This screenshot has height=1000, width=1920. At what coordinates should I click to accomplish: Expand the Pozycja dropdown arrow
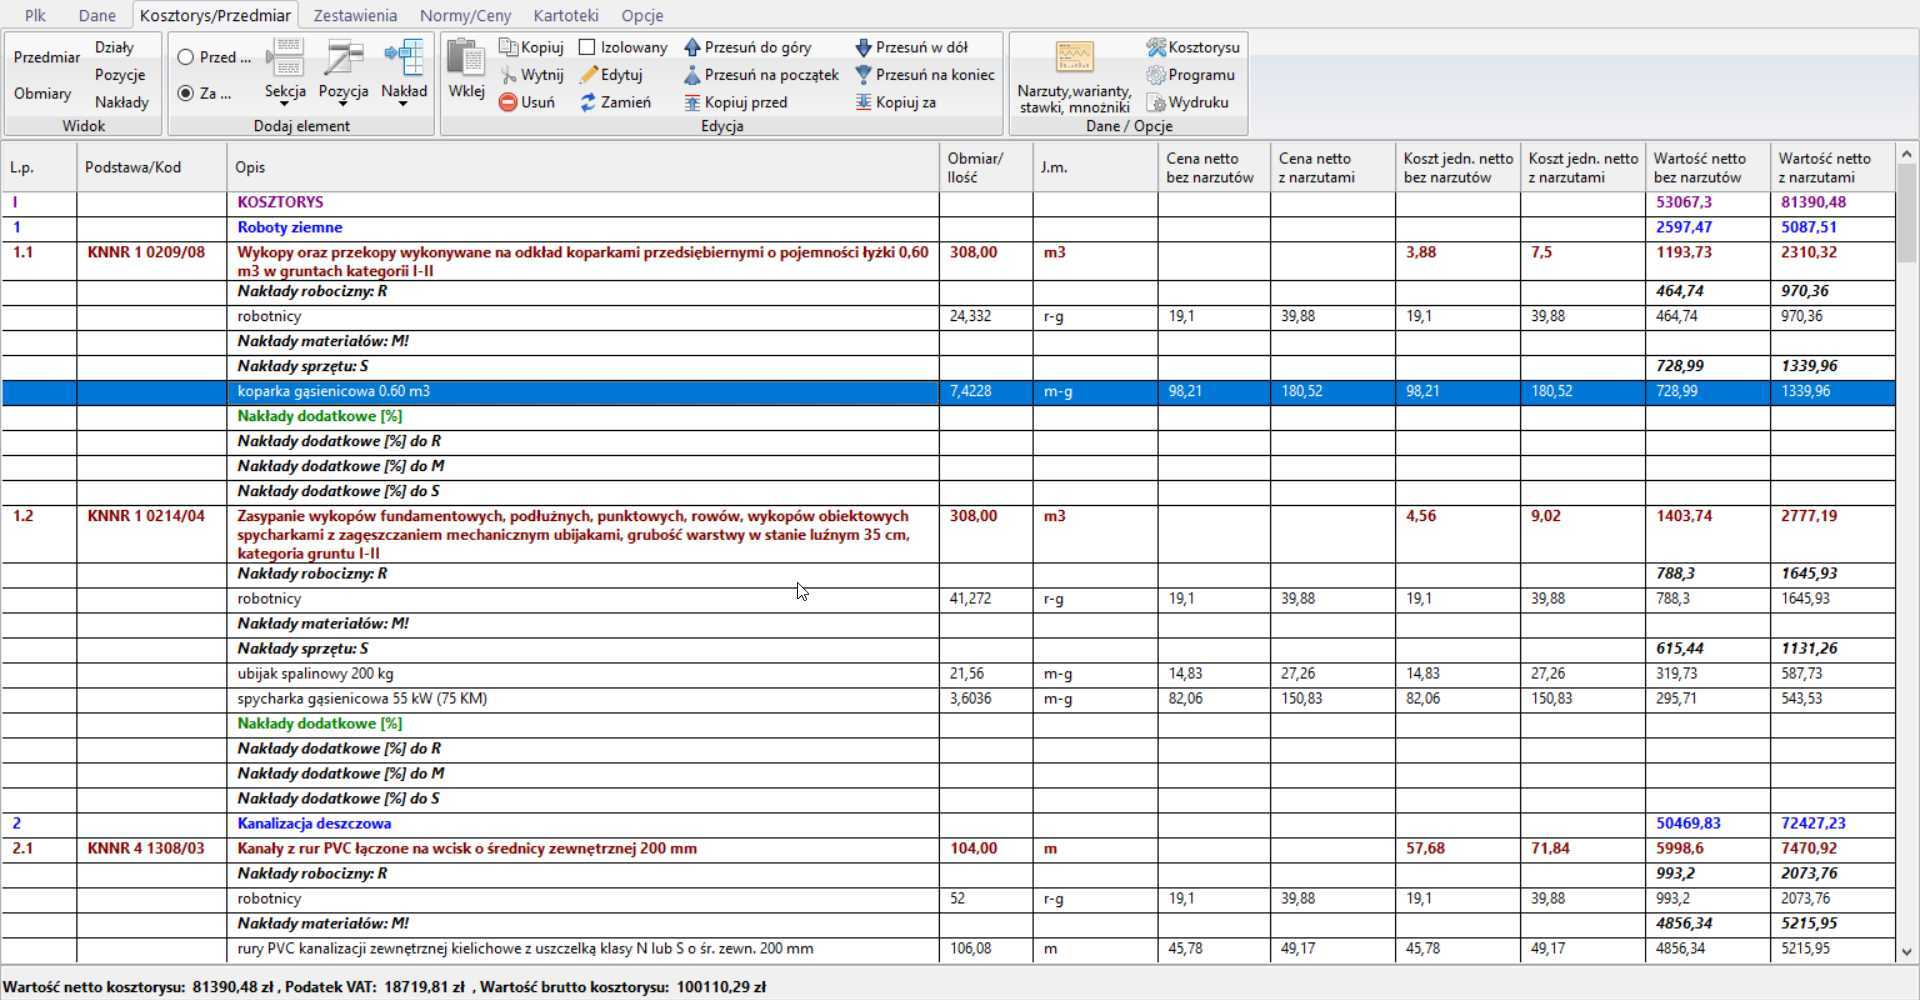[344, 104]
